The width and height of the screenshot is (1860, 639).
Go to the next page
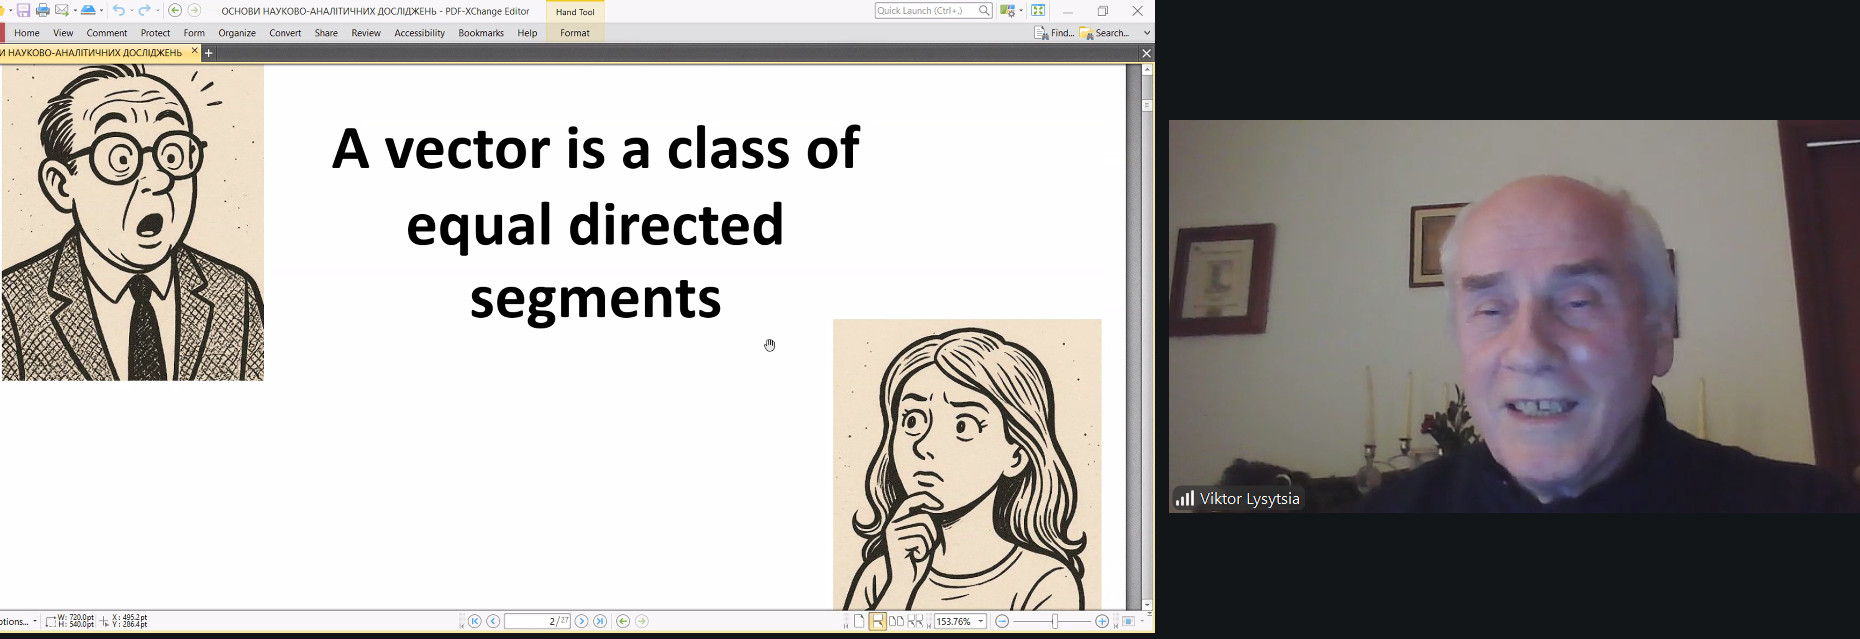[581, 621]
